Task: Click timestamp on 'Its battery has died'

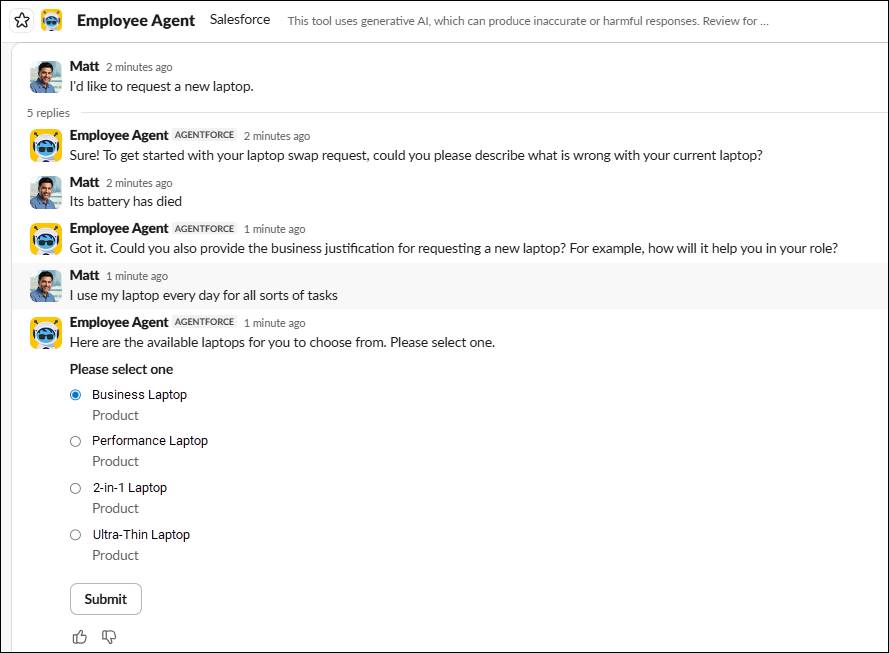Action: tap(139, 183)
